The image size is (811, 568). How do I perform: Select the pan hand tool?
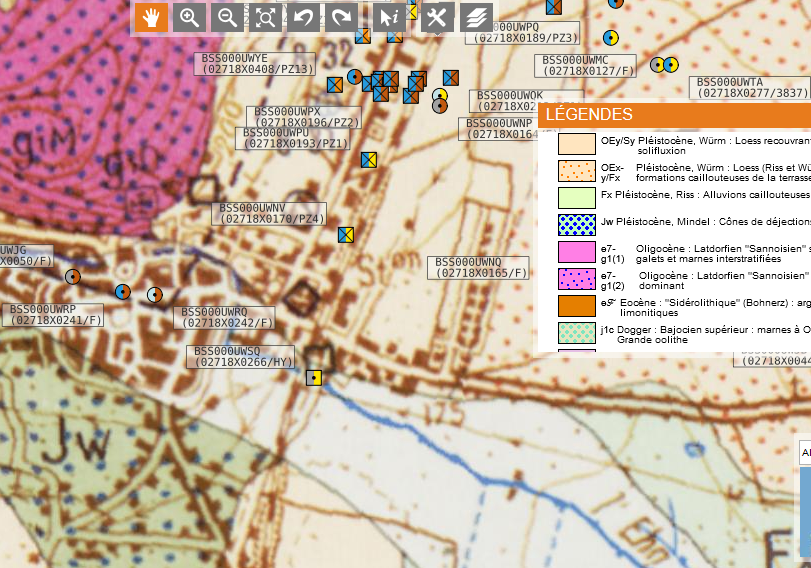coord(151,17)
